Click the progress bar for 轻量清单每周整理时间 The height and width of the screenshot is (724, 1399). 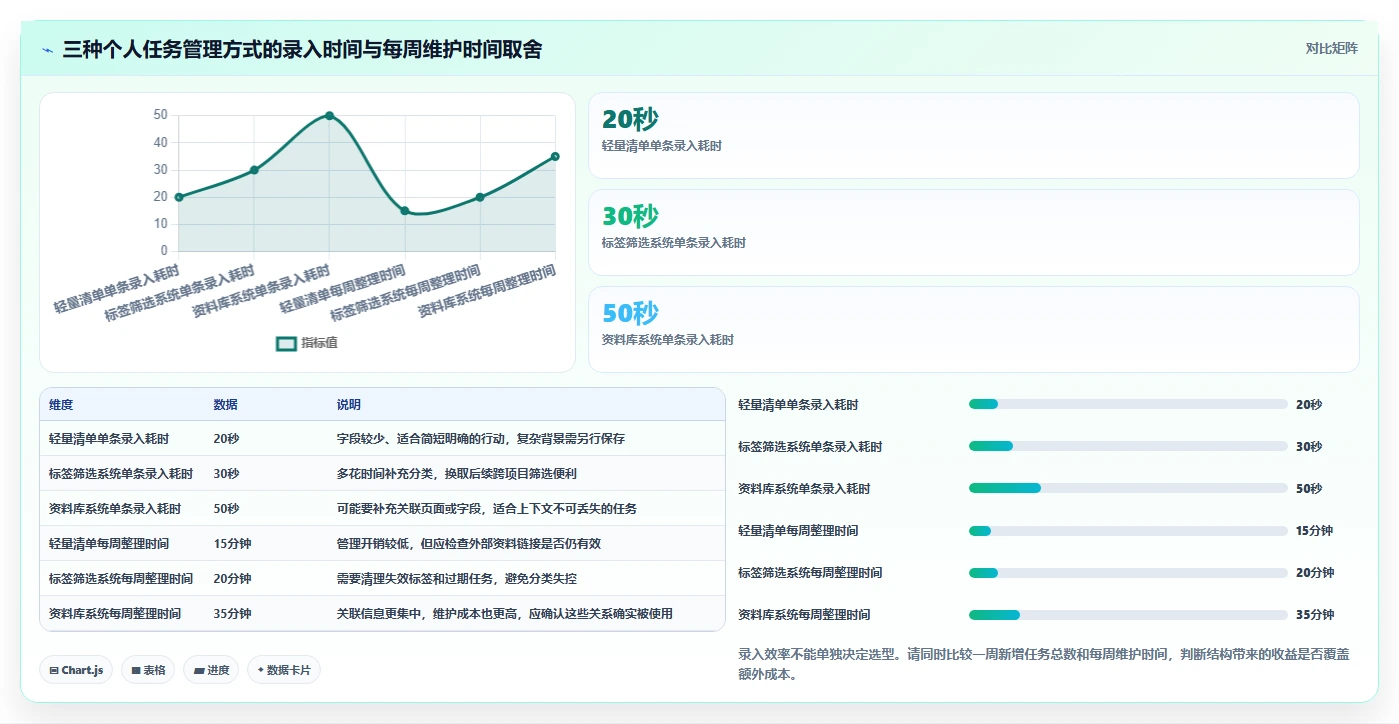click(x=1128, y=530)
